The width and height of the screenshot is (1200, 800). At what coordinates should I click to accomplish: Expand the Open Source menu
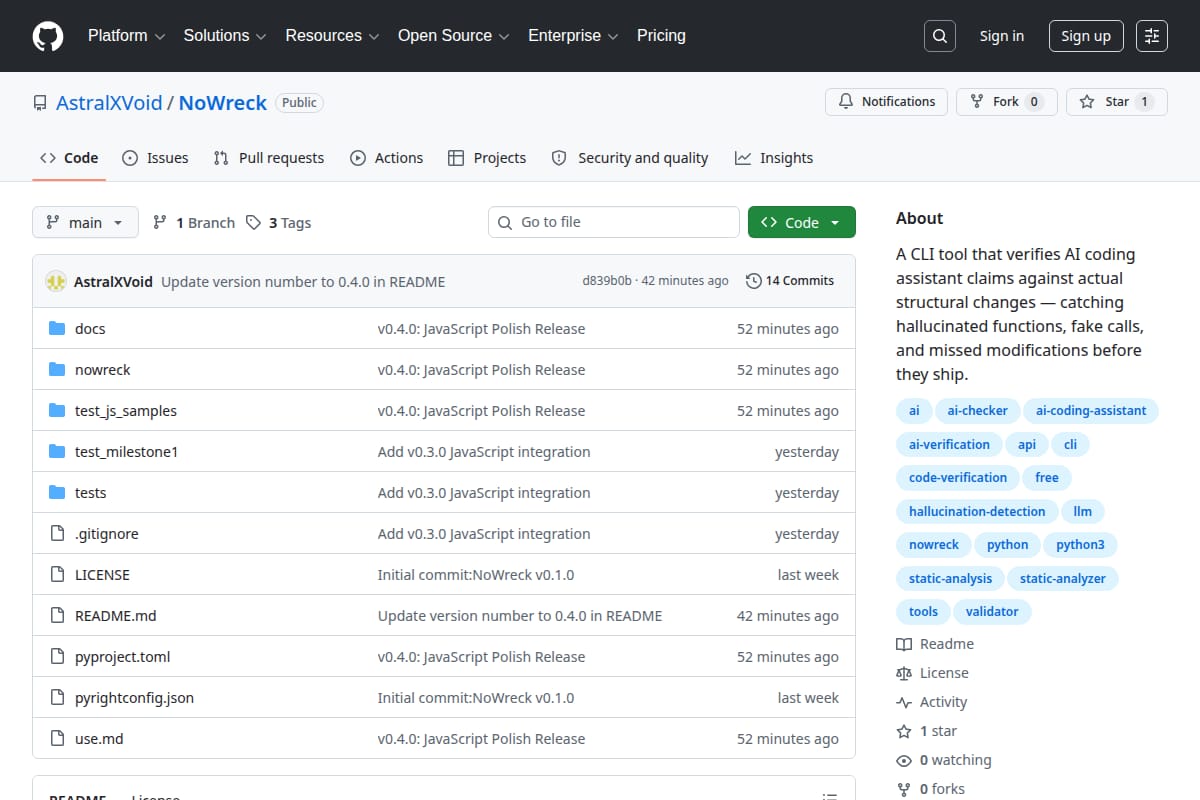coord(454,36)
